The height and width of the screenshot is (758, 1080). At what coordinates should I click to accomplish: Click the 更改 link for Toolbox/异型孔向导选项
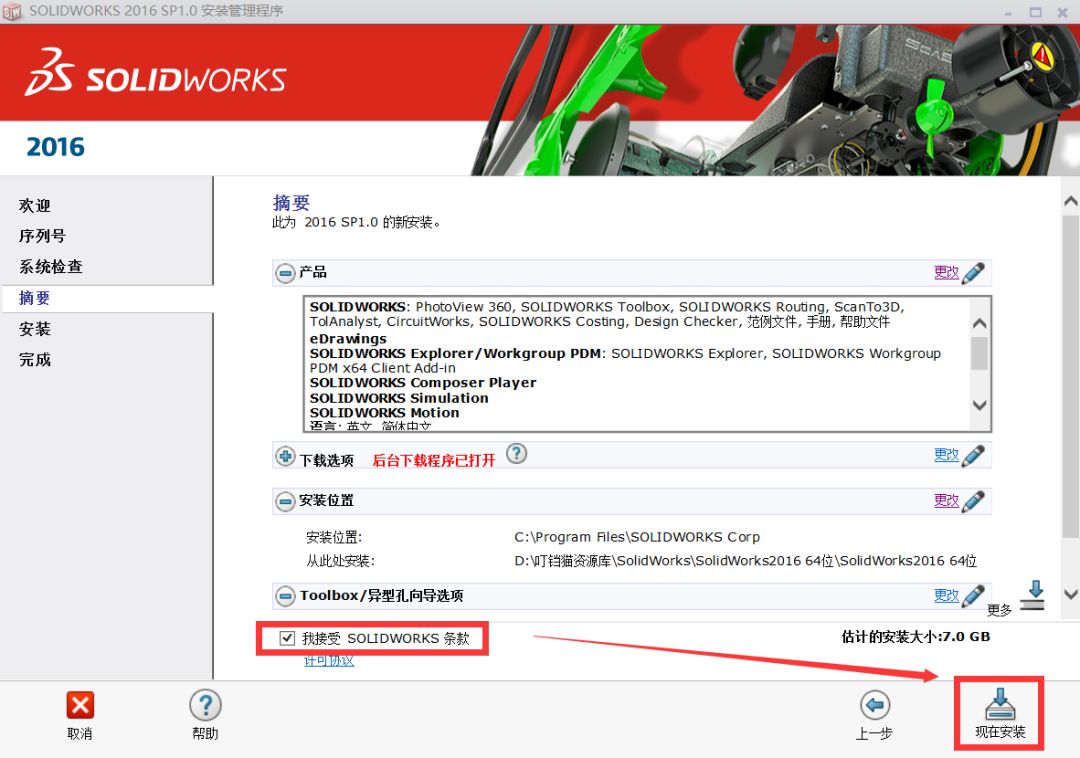[946, 595]
